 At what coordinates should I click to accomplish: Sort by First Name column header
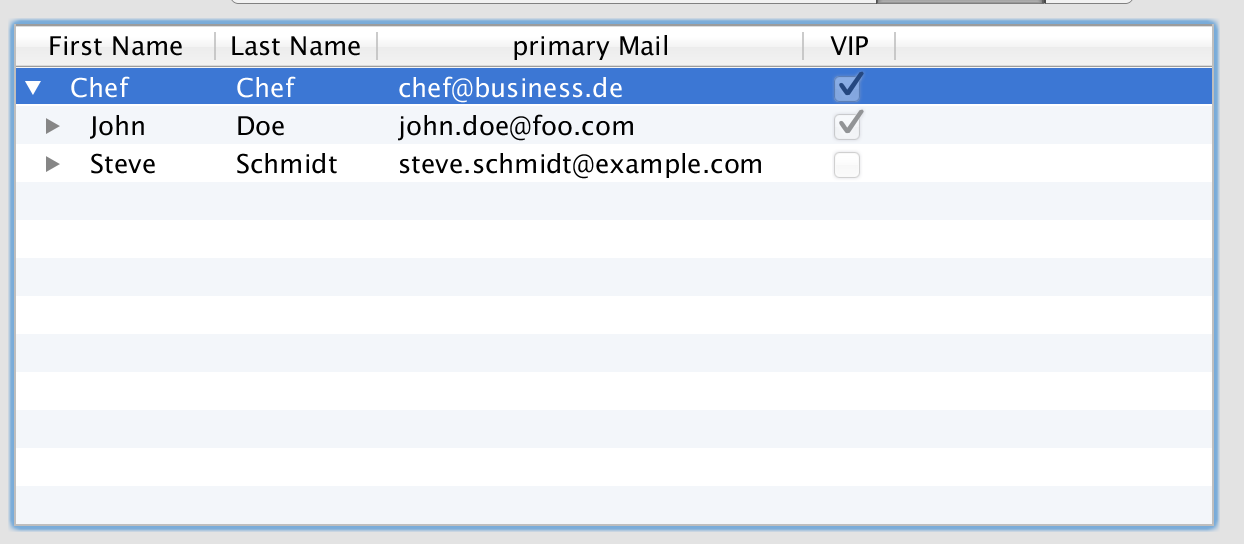[115, 46]
